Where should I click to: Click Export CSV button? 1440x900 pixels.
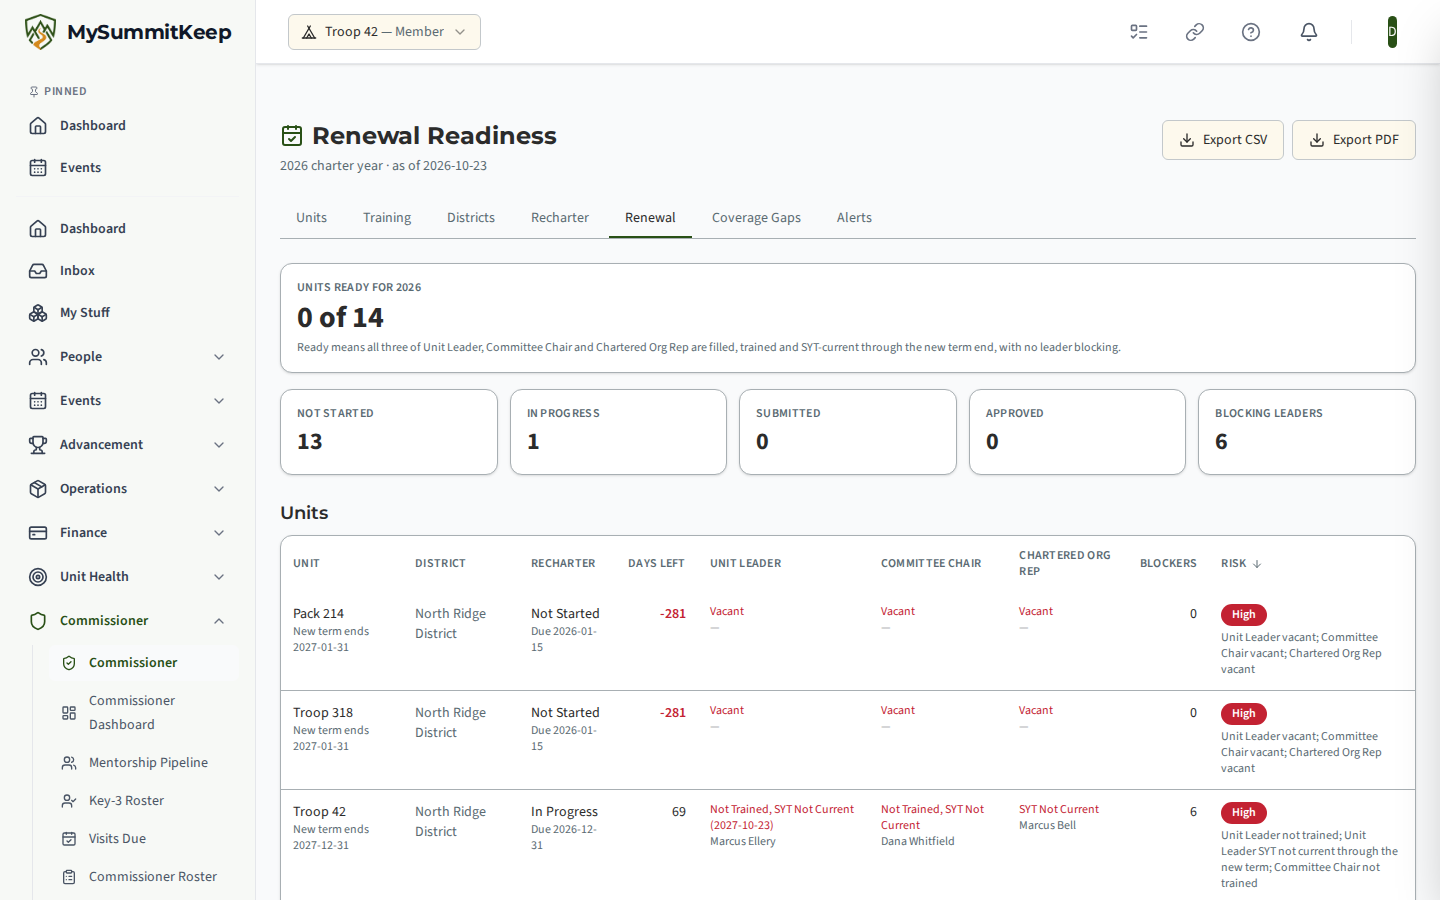point(1223,140)
